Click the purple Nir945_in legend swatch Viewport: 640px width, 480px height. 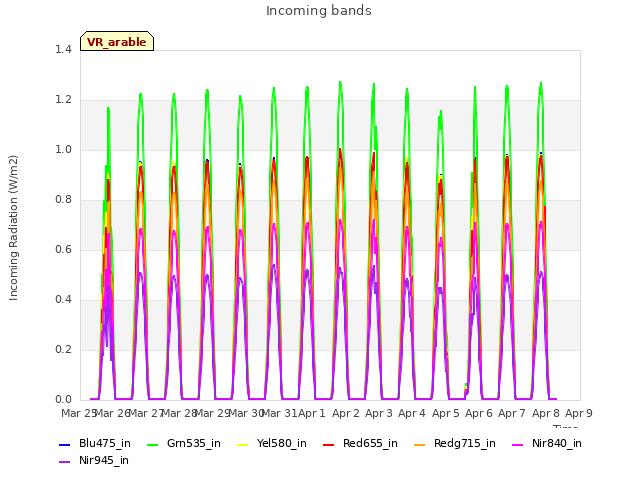click(x=64, y=462)
